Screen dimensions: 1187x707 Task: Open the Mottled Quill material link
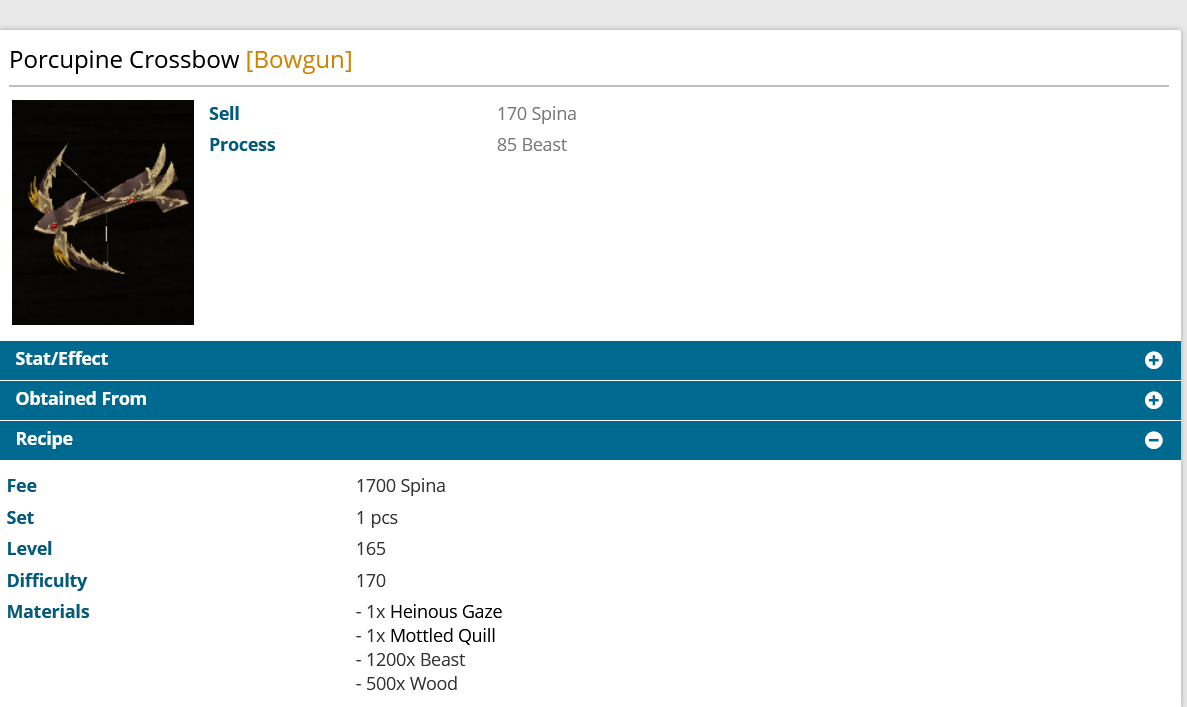(442, 636)
